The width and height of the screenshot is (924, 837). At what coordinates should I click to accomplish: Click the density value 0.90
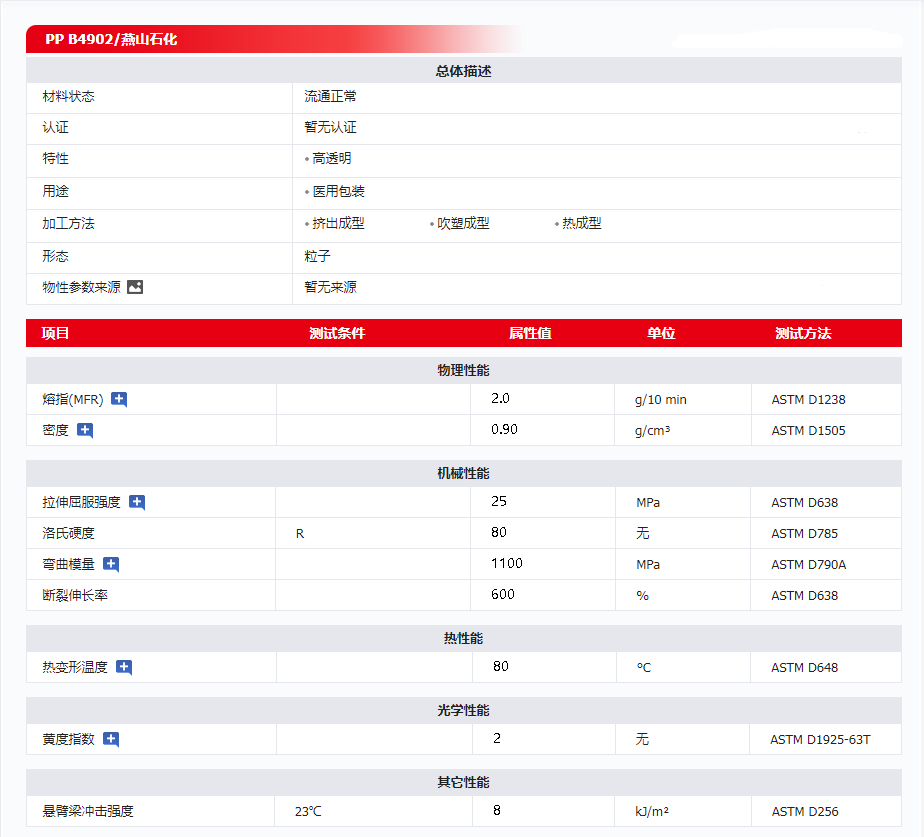point(504,429)
